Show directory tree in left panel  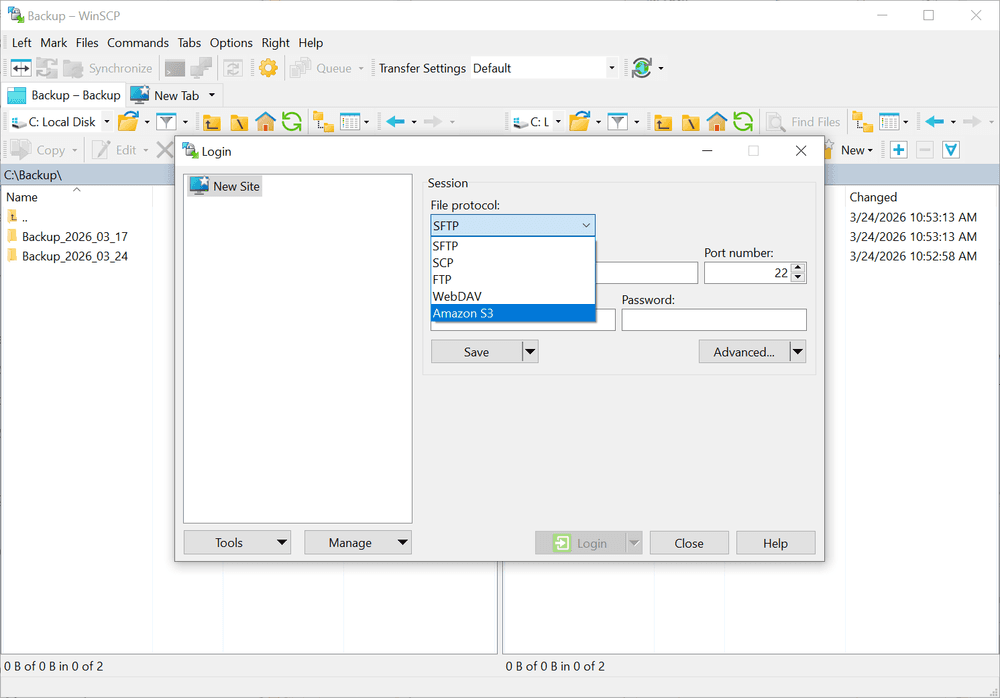pyautogui.click(x=323, y=121)
